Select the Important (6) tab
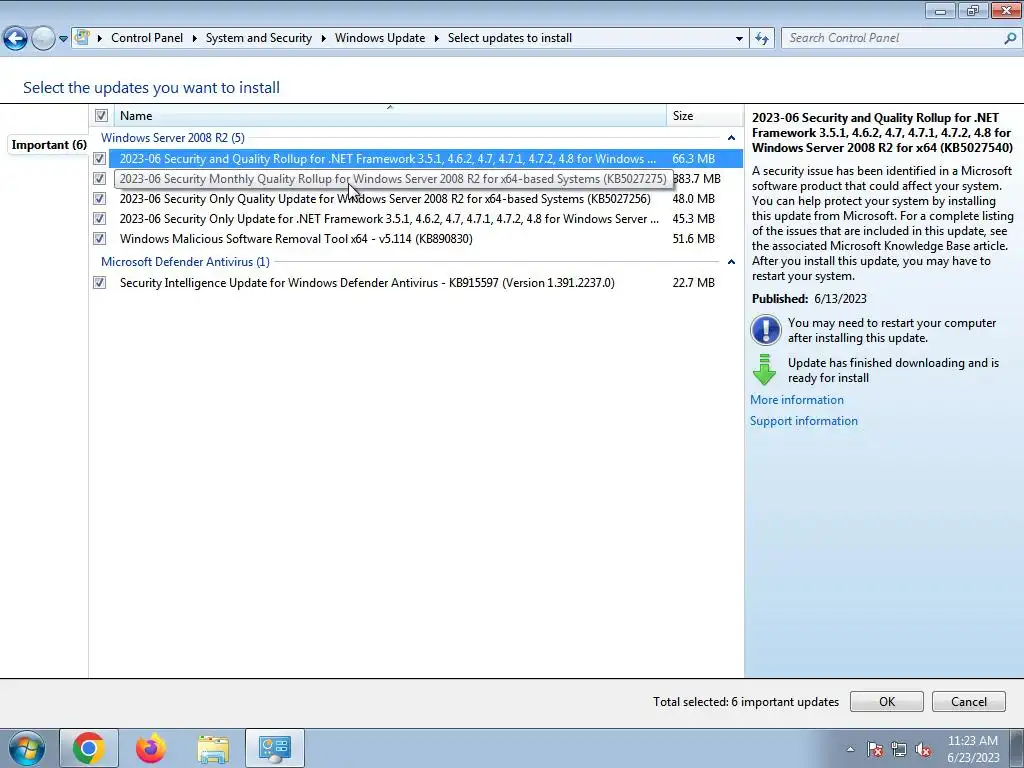This screenshot has height=768, width=1024. click(x=49, y=145)
